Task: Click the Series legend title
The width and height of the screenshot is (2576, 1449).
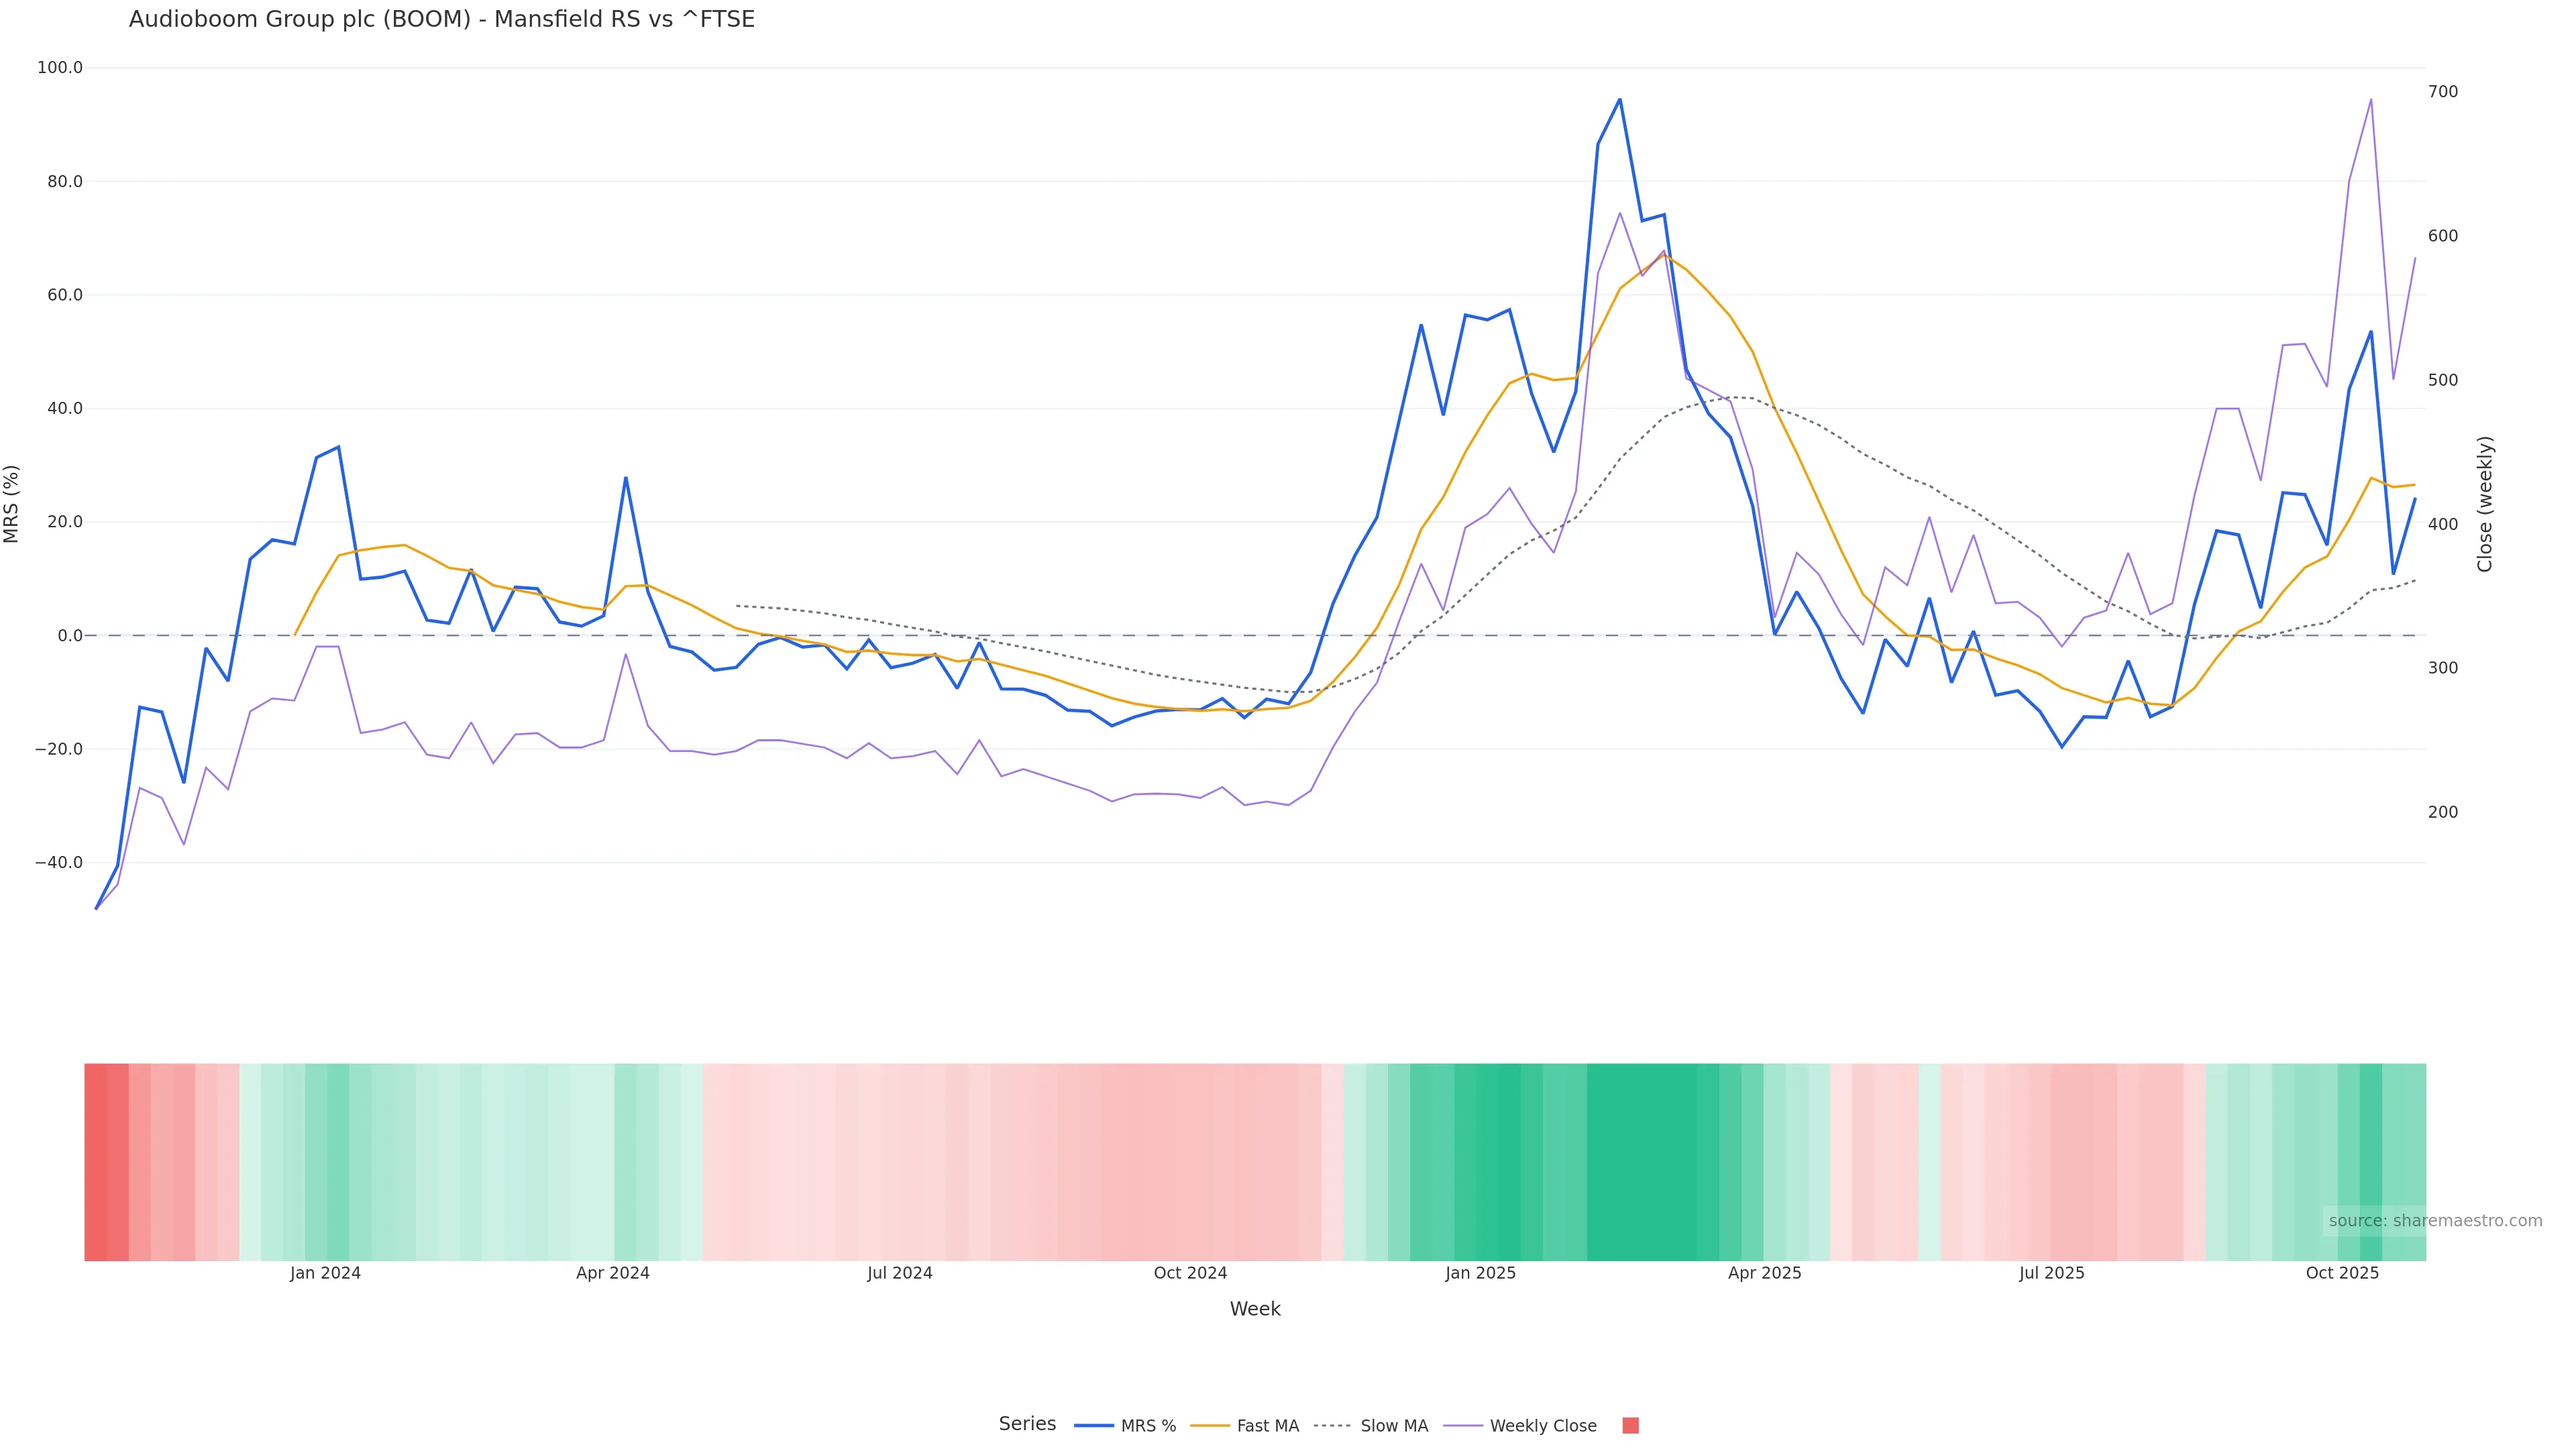Action: (x=1027, y=1424)
